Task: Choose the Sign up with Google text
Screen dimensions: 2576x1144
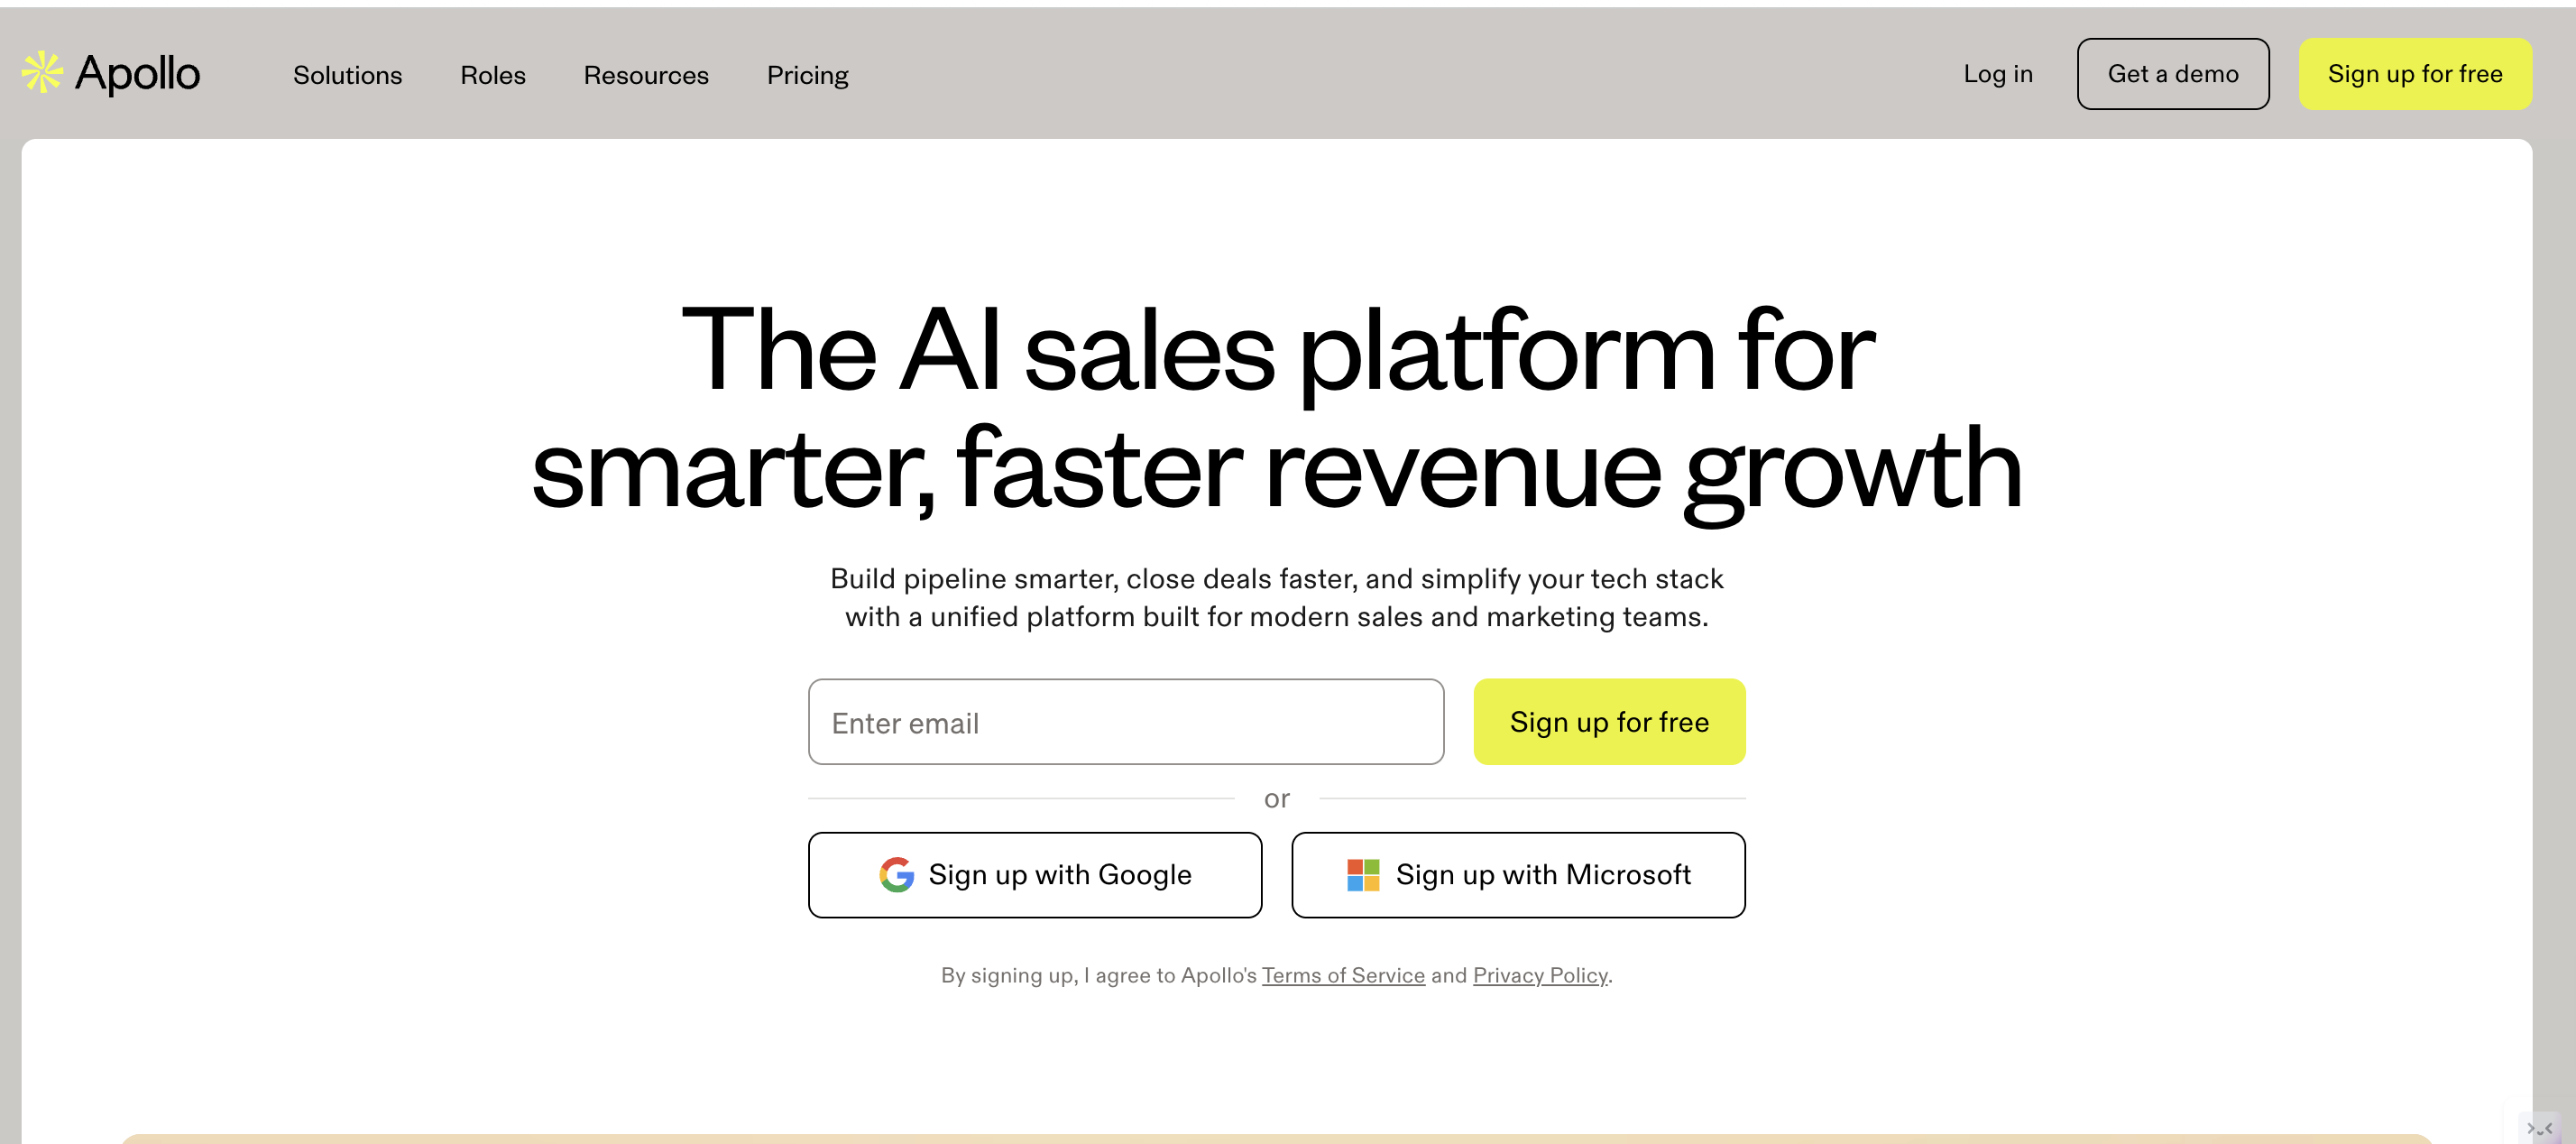Action: click(1059, 875)
